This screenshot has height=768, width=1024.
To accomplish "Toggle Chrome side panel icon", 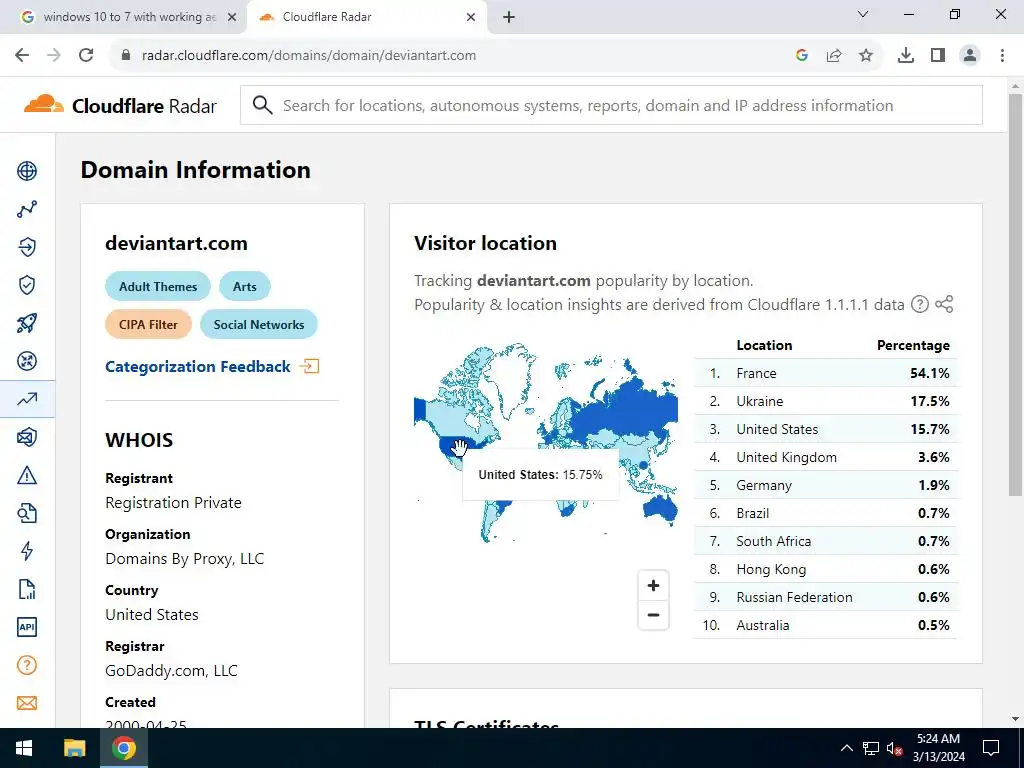I will click(x=938, y=56).
